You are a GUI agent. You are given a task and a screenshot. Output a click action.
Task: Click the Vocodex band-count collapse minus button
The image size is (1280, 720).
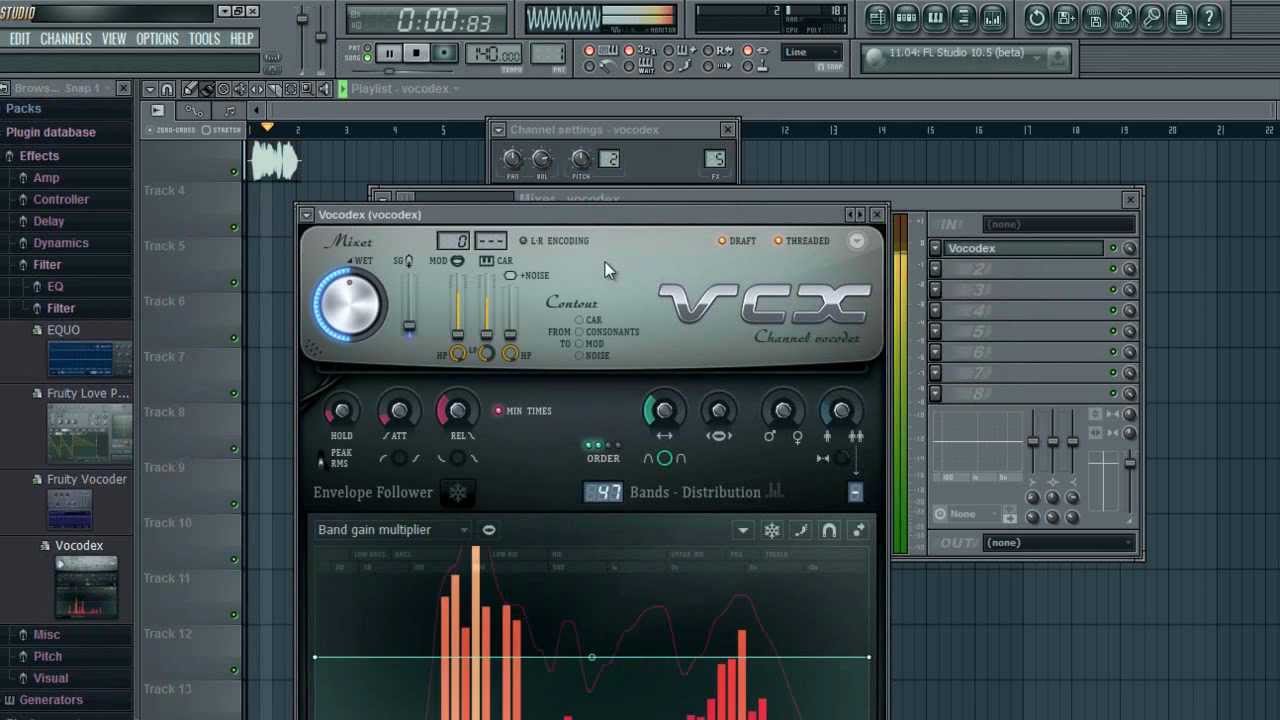click(x=855, y=492)
